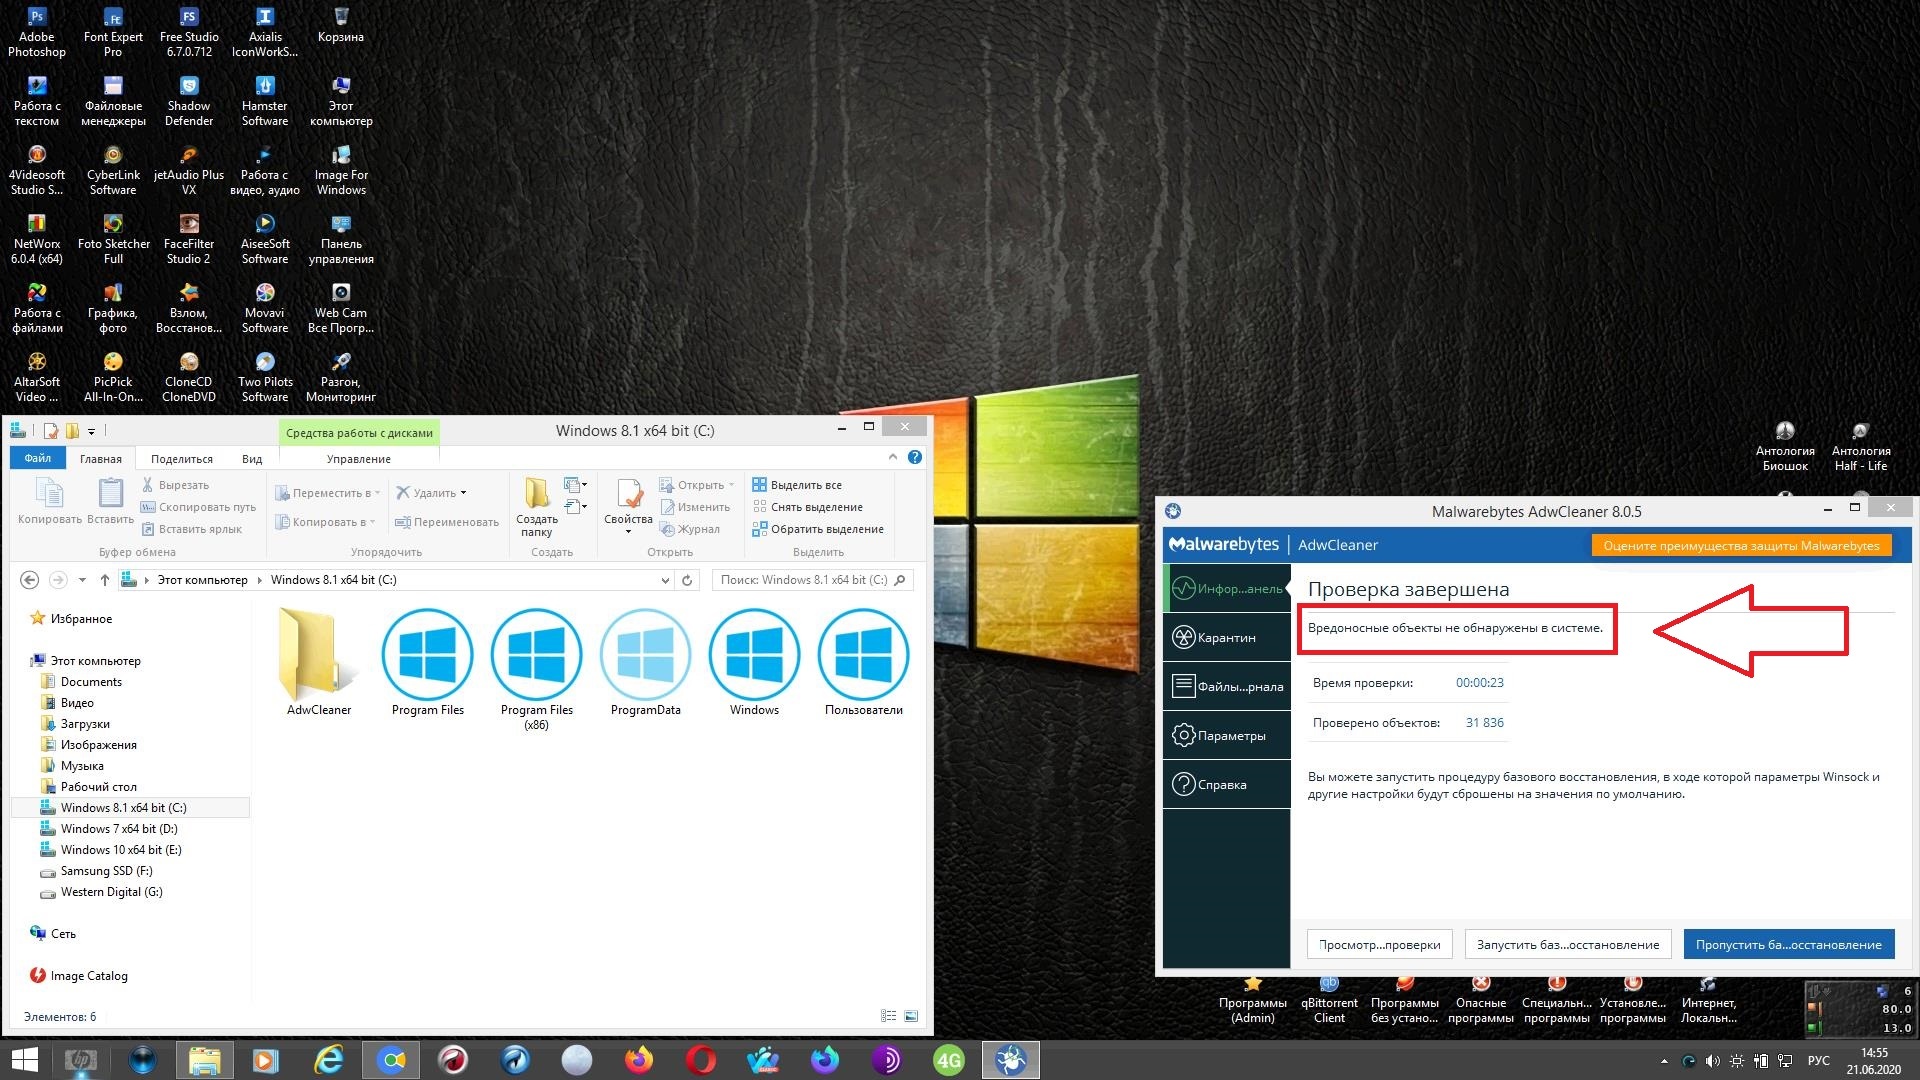Switch to the Главная ribbon tab
1920x1080 pixels.
click(101, 459)
